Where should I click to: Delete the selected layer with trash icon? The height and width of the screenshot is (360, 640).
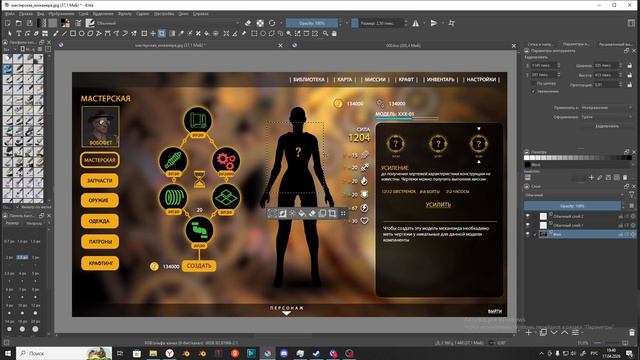point(632,332)
